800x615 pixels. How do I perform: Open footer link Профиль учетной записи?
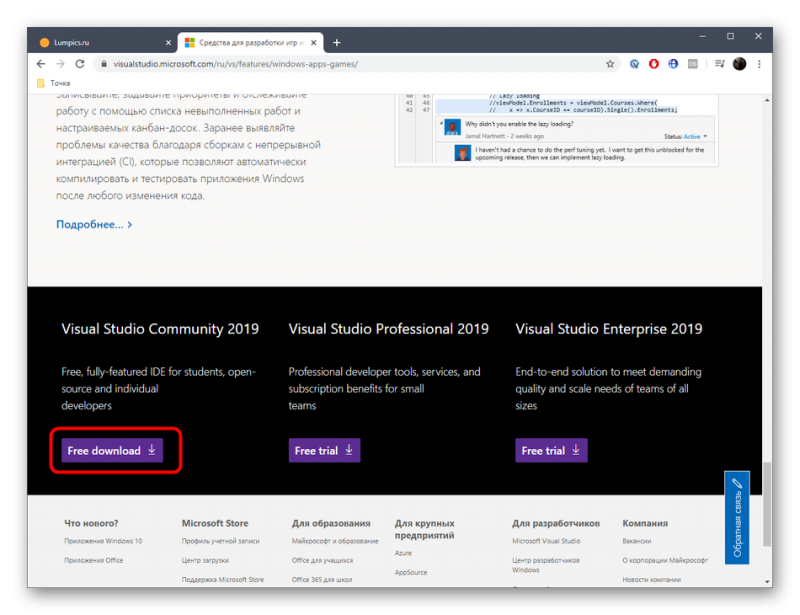220,541
